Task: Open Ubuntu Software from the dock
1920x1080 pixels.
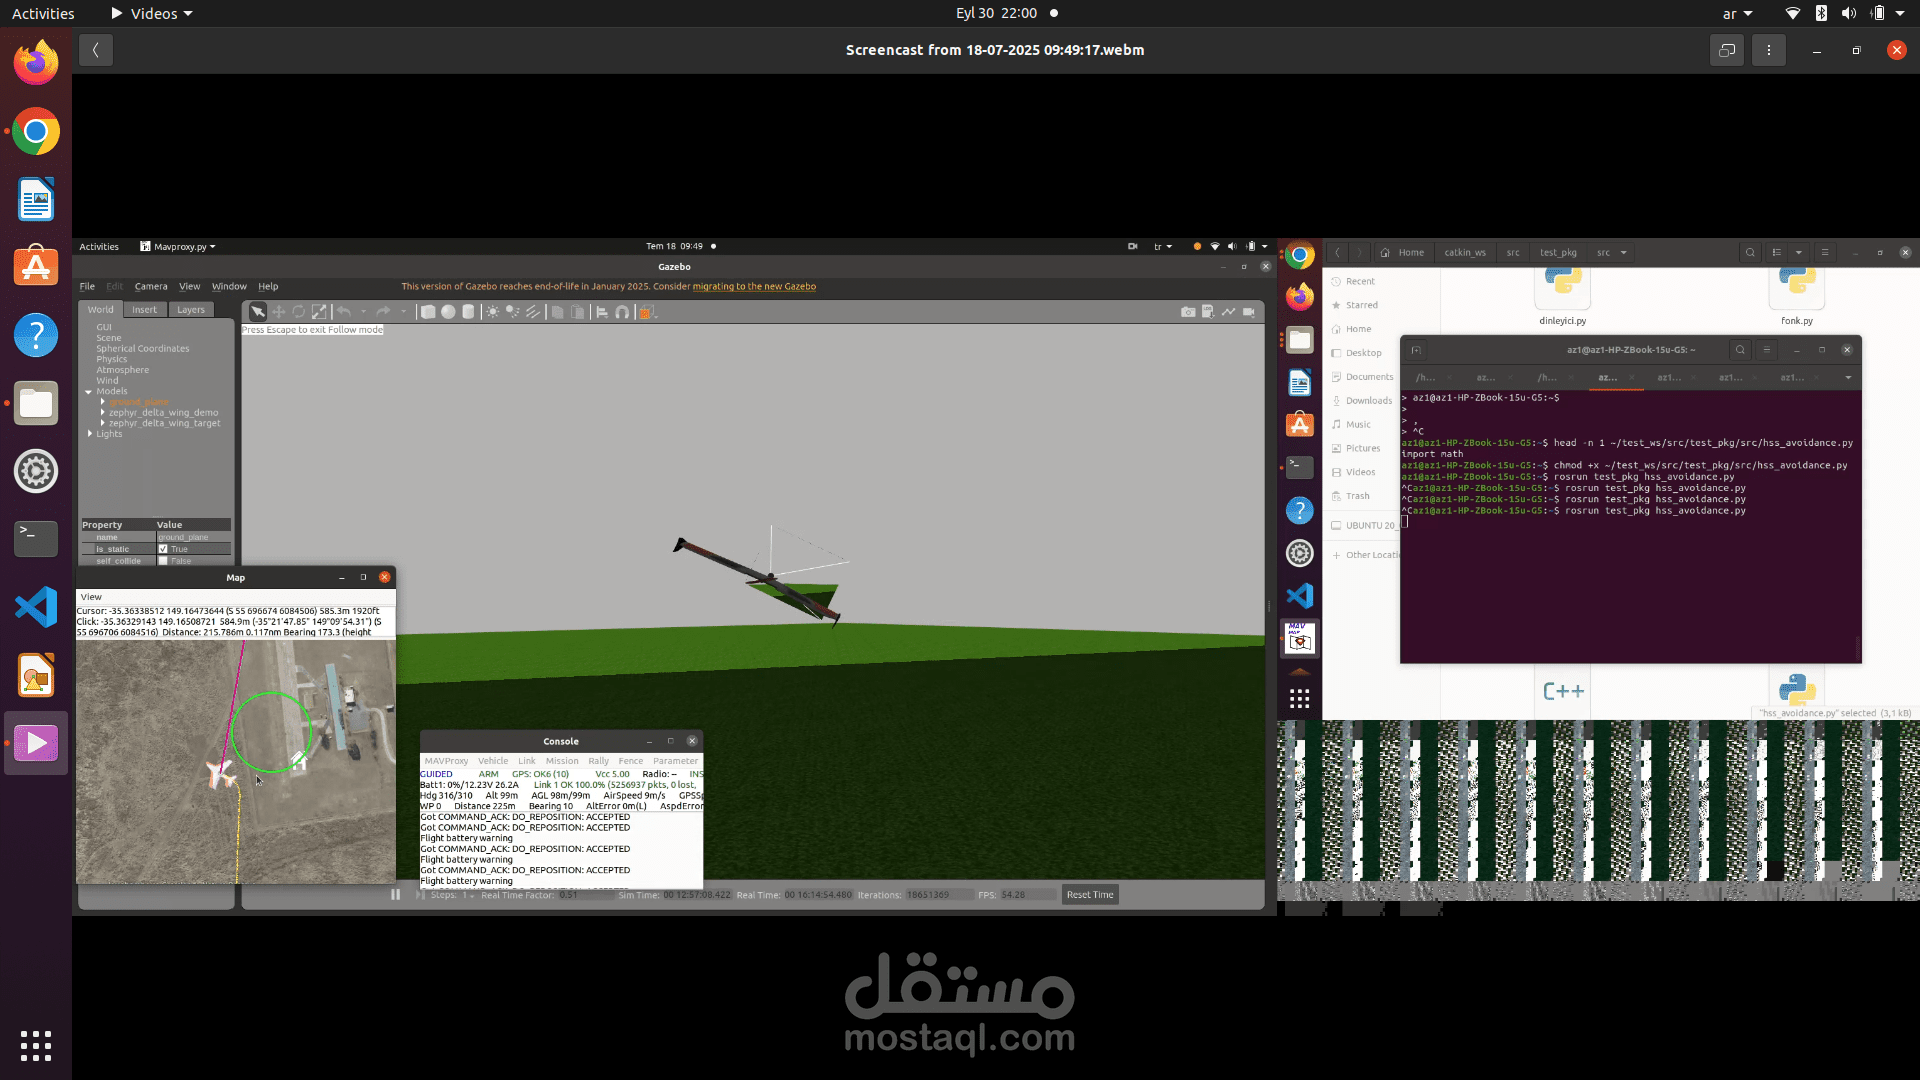Action: pyautogui.click(x=36, y=267)
